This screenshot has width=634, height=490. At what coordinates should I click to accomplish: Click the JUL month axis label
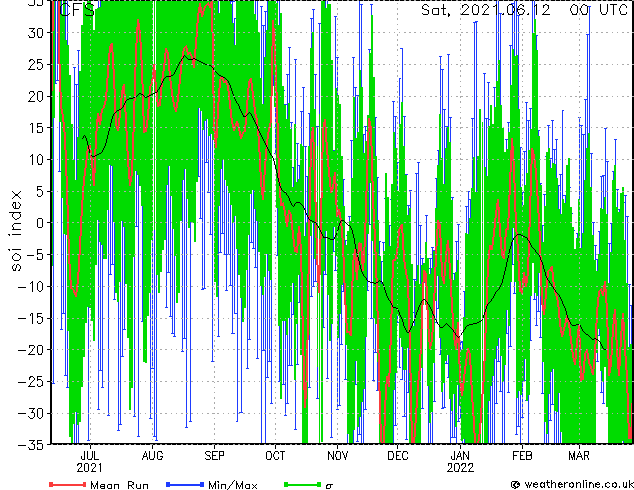(x=90, y=456)
